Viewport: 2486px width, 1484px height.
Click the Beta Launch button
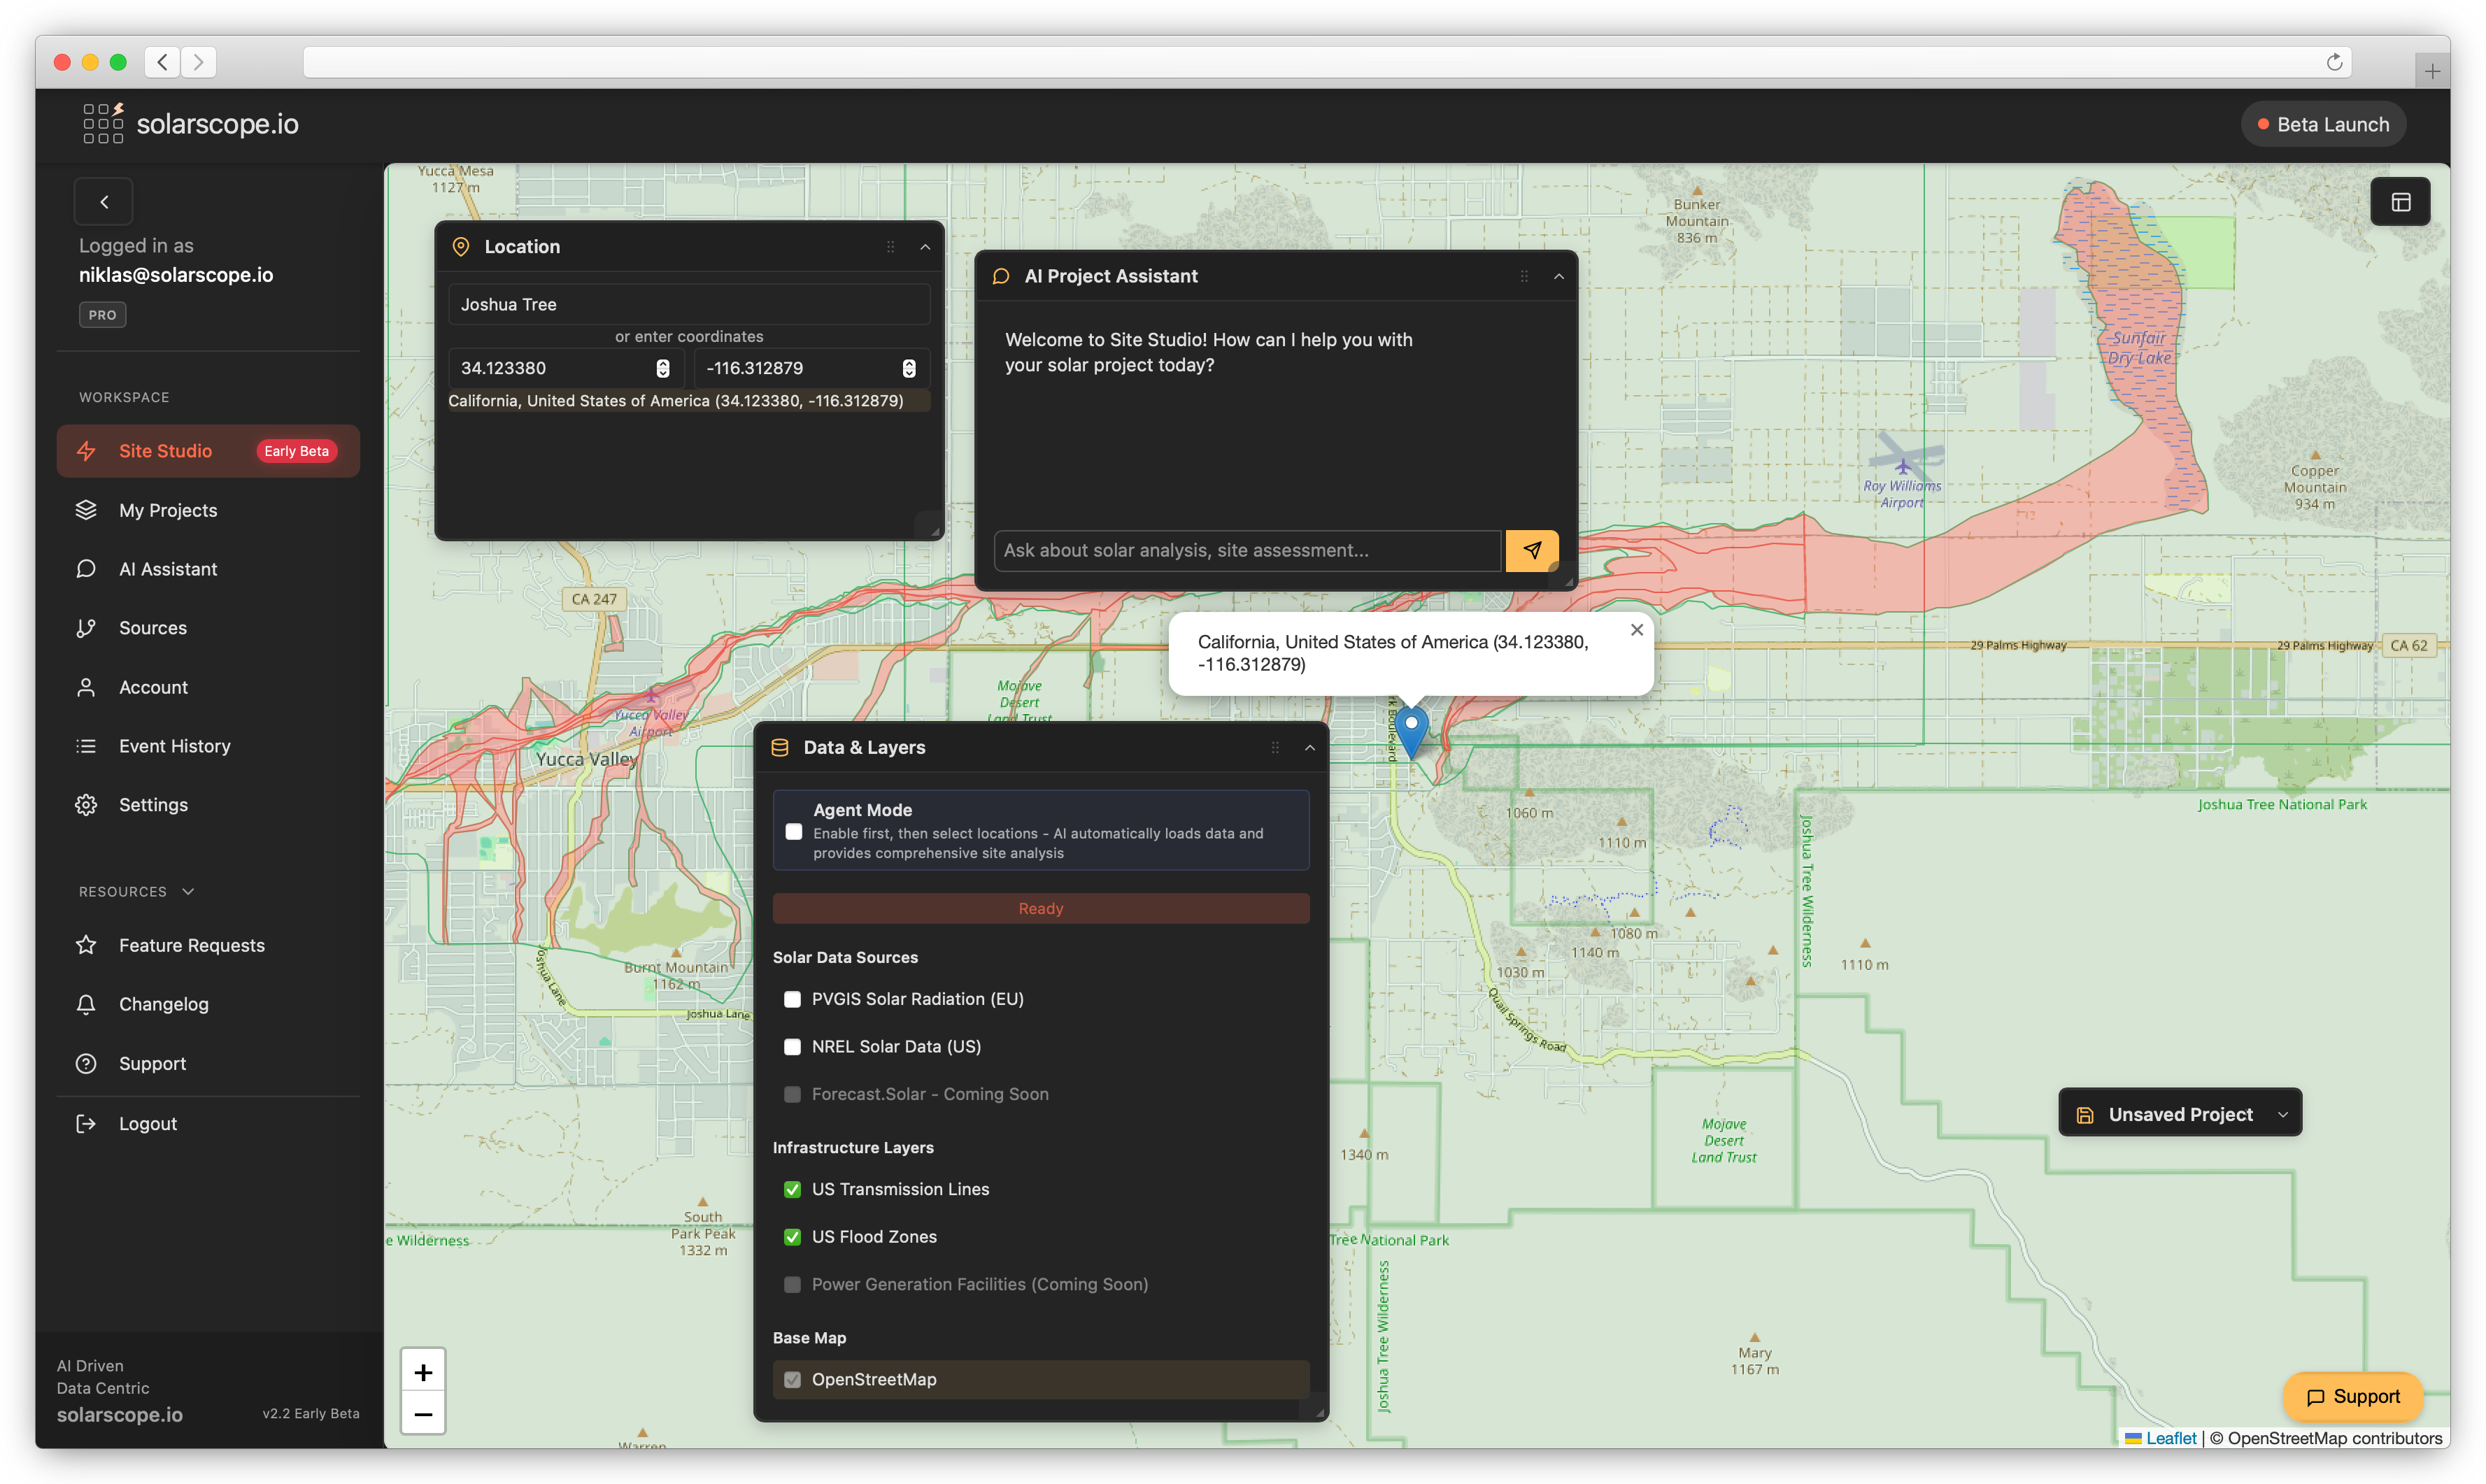[2322, 123]
